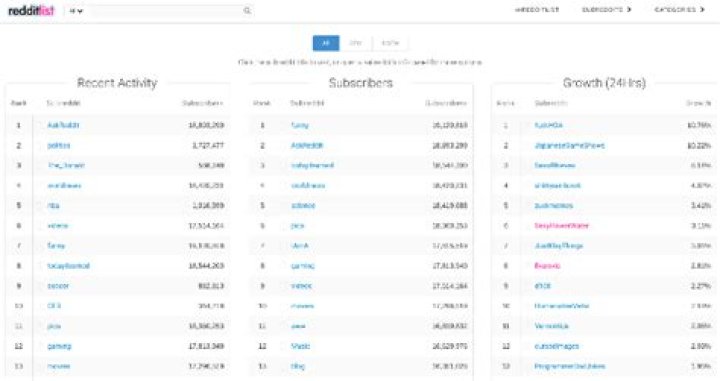Open AskReddit in Recent Activity list

click(x=63, y=125)
